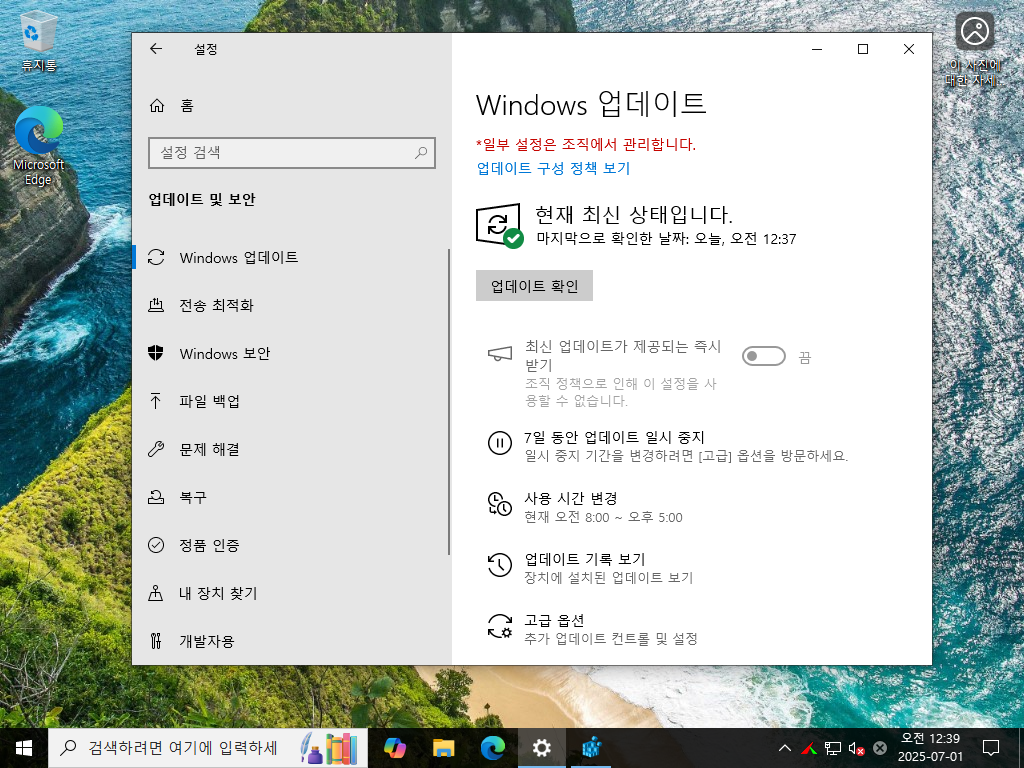This screenshot has height=768, width=1024.
Task: Click the taskbar search box
Action: pyautogui.click(x=208, y=748)
